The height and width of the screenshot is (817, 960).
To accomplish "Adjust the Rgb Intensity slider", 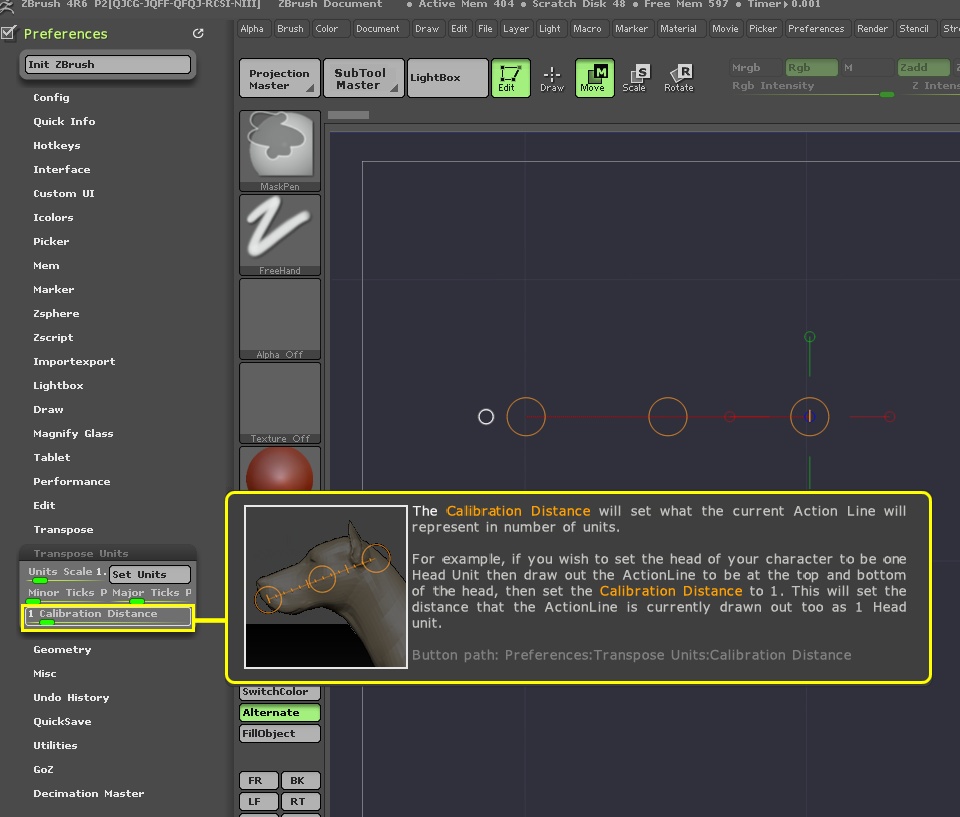I will point(813,87).
